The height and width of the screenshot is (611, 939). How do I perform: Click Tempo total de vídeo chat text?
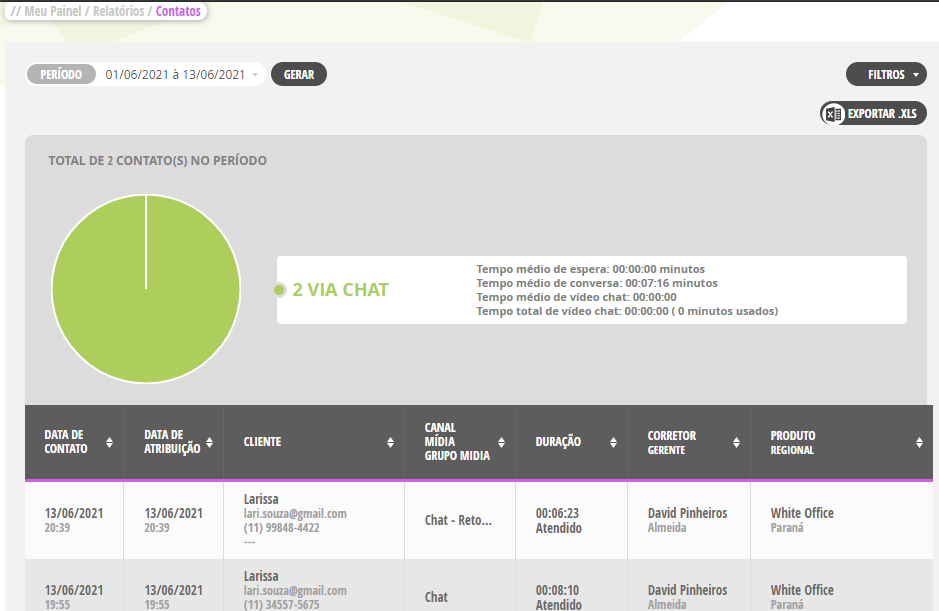[627, 311]
